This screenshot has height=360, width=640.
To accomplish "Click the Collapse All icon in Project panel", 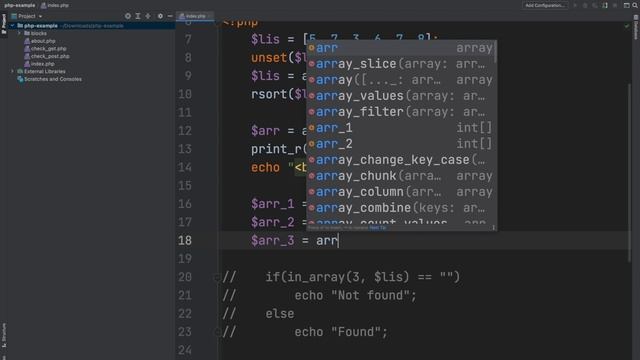I will click(148, 16).
